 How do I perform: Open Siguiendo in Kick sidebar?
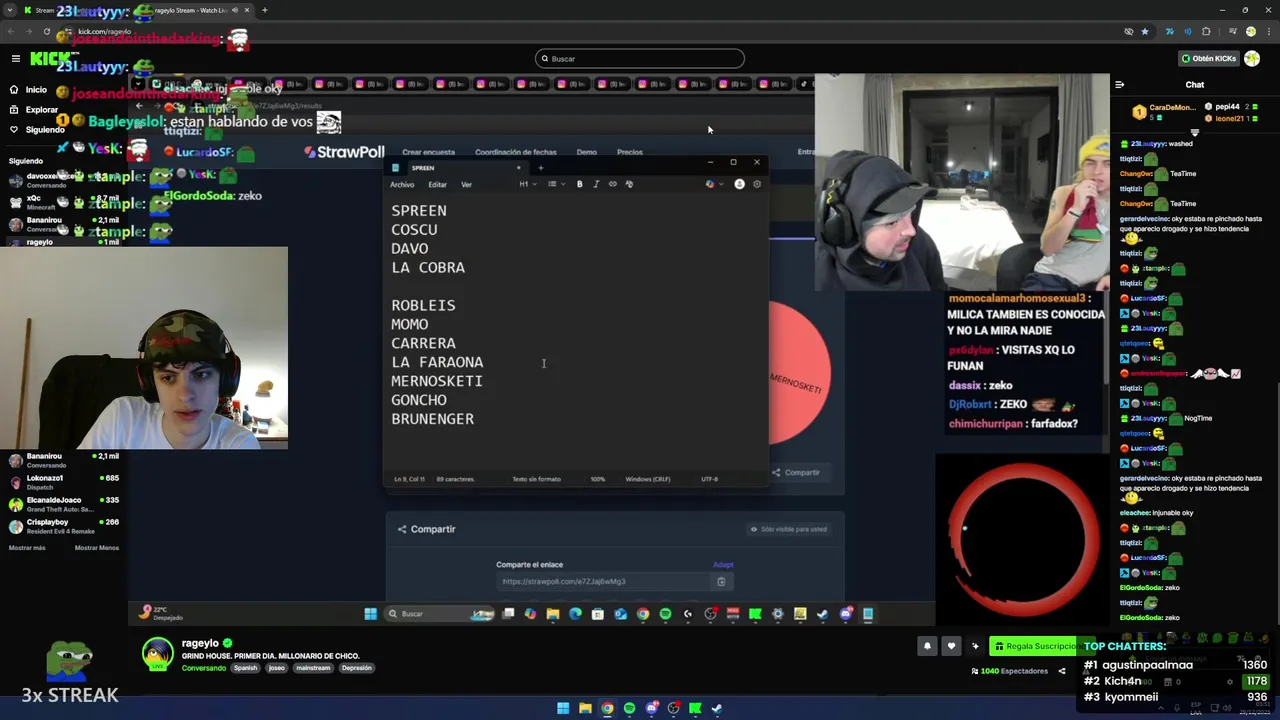point(36,130)
